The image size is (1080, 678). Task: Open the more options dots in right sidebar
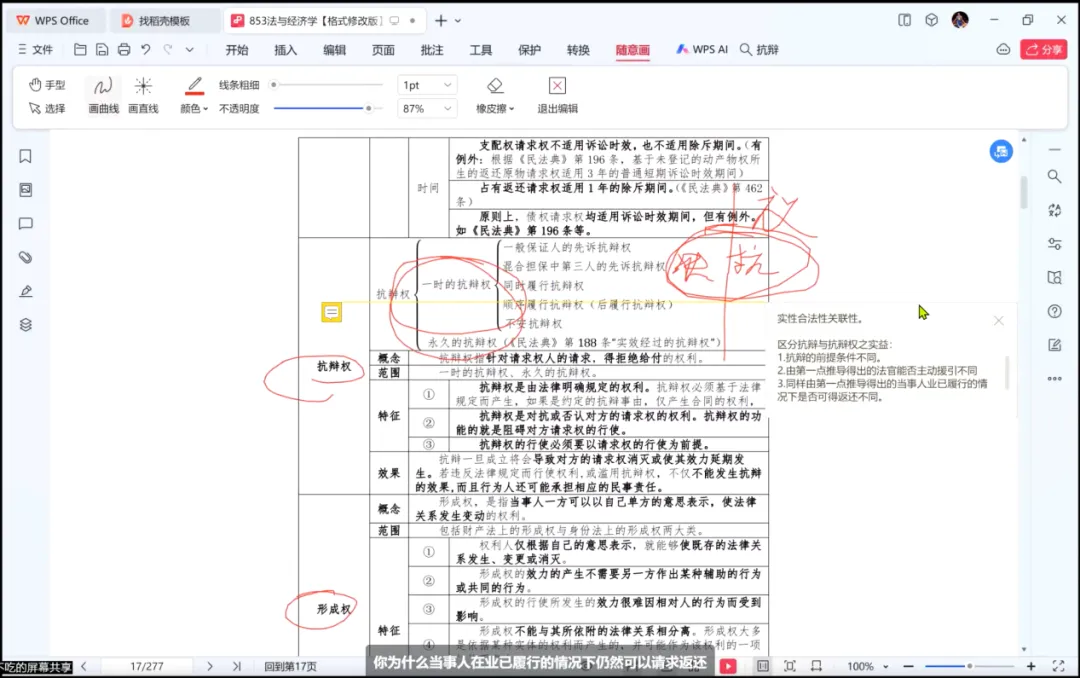(1055, 379)
